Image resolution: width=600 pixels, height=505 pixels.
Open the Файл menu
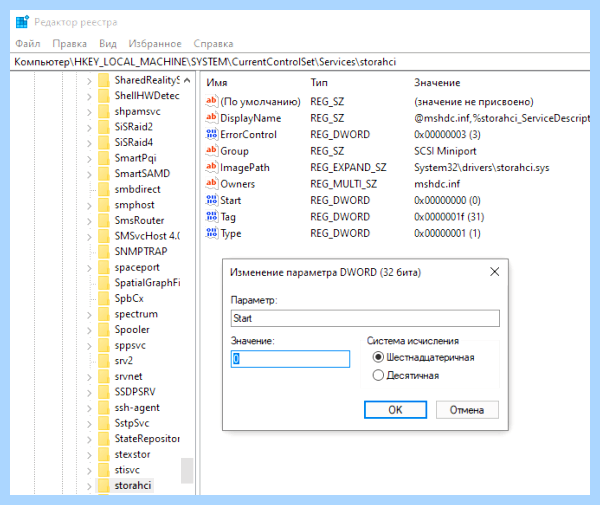tap(28, 44)
